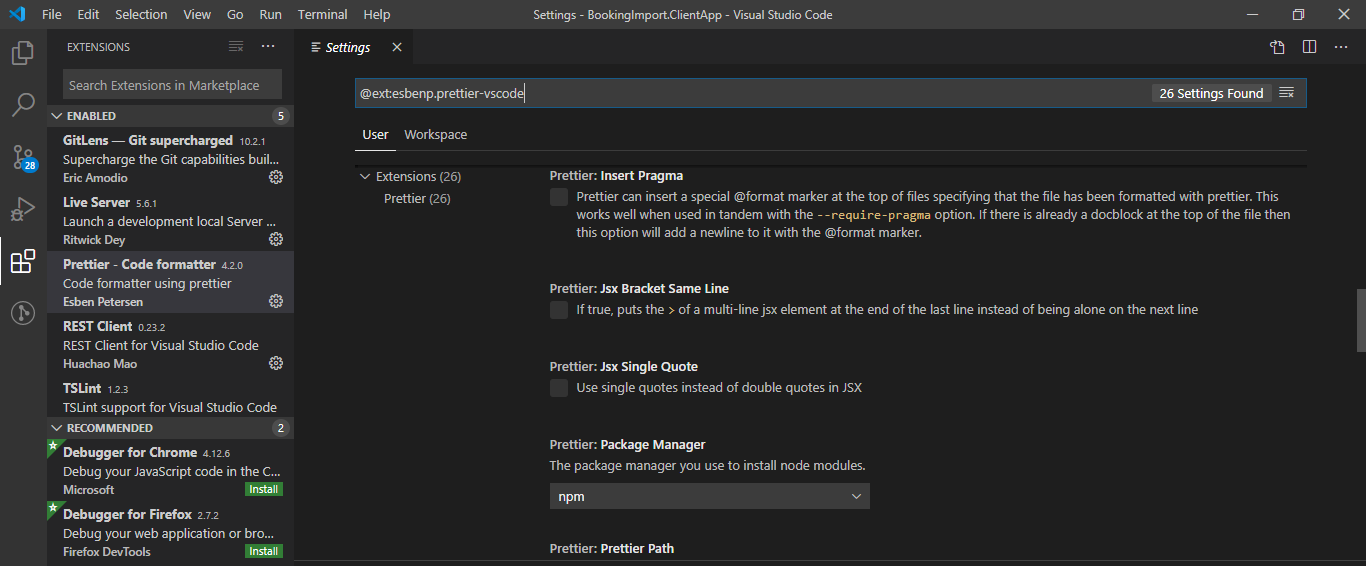Open editor more actions ellipsis
Screen dimensions: 1366x566
[1342, 47]
